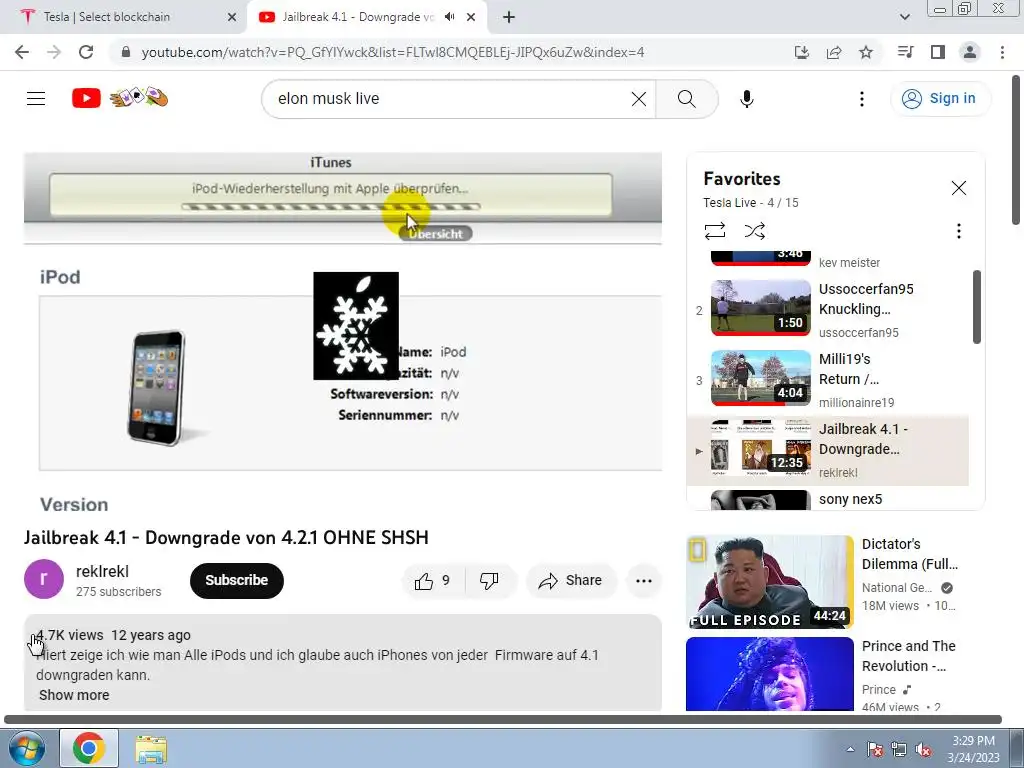Screen dimensions: 1024x768
Task: Play Ussoccerfan95 Knuckling video in playlist
Action: 828,310
